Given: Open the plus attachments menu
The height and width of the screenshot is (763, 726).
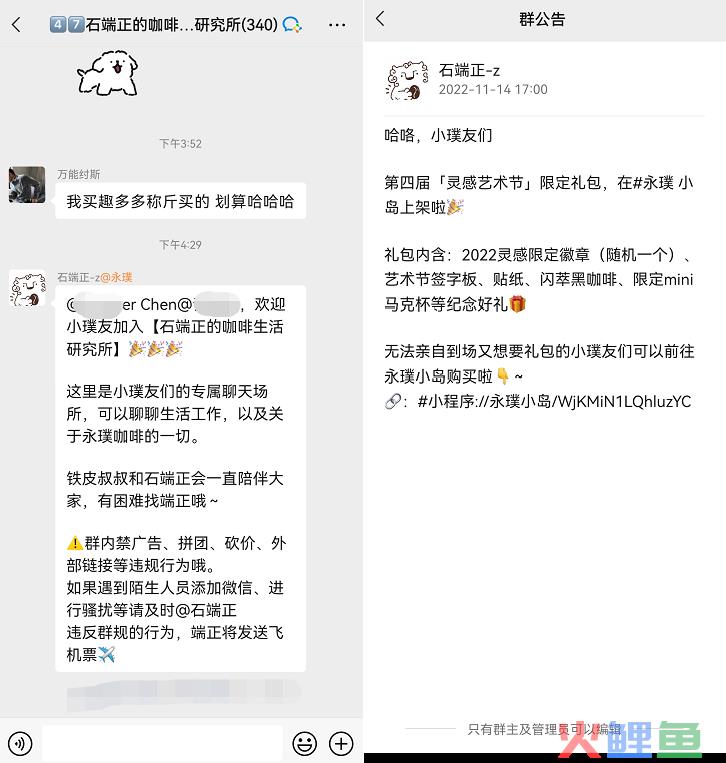Looking at the screenshot, I should [341, 743].
